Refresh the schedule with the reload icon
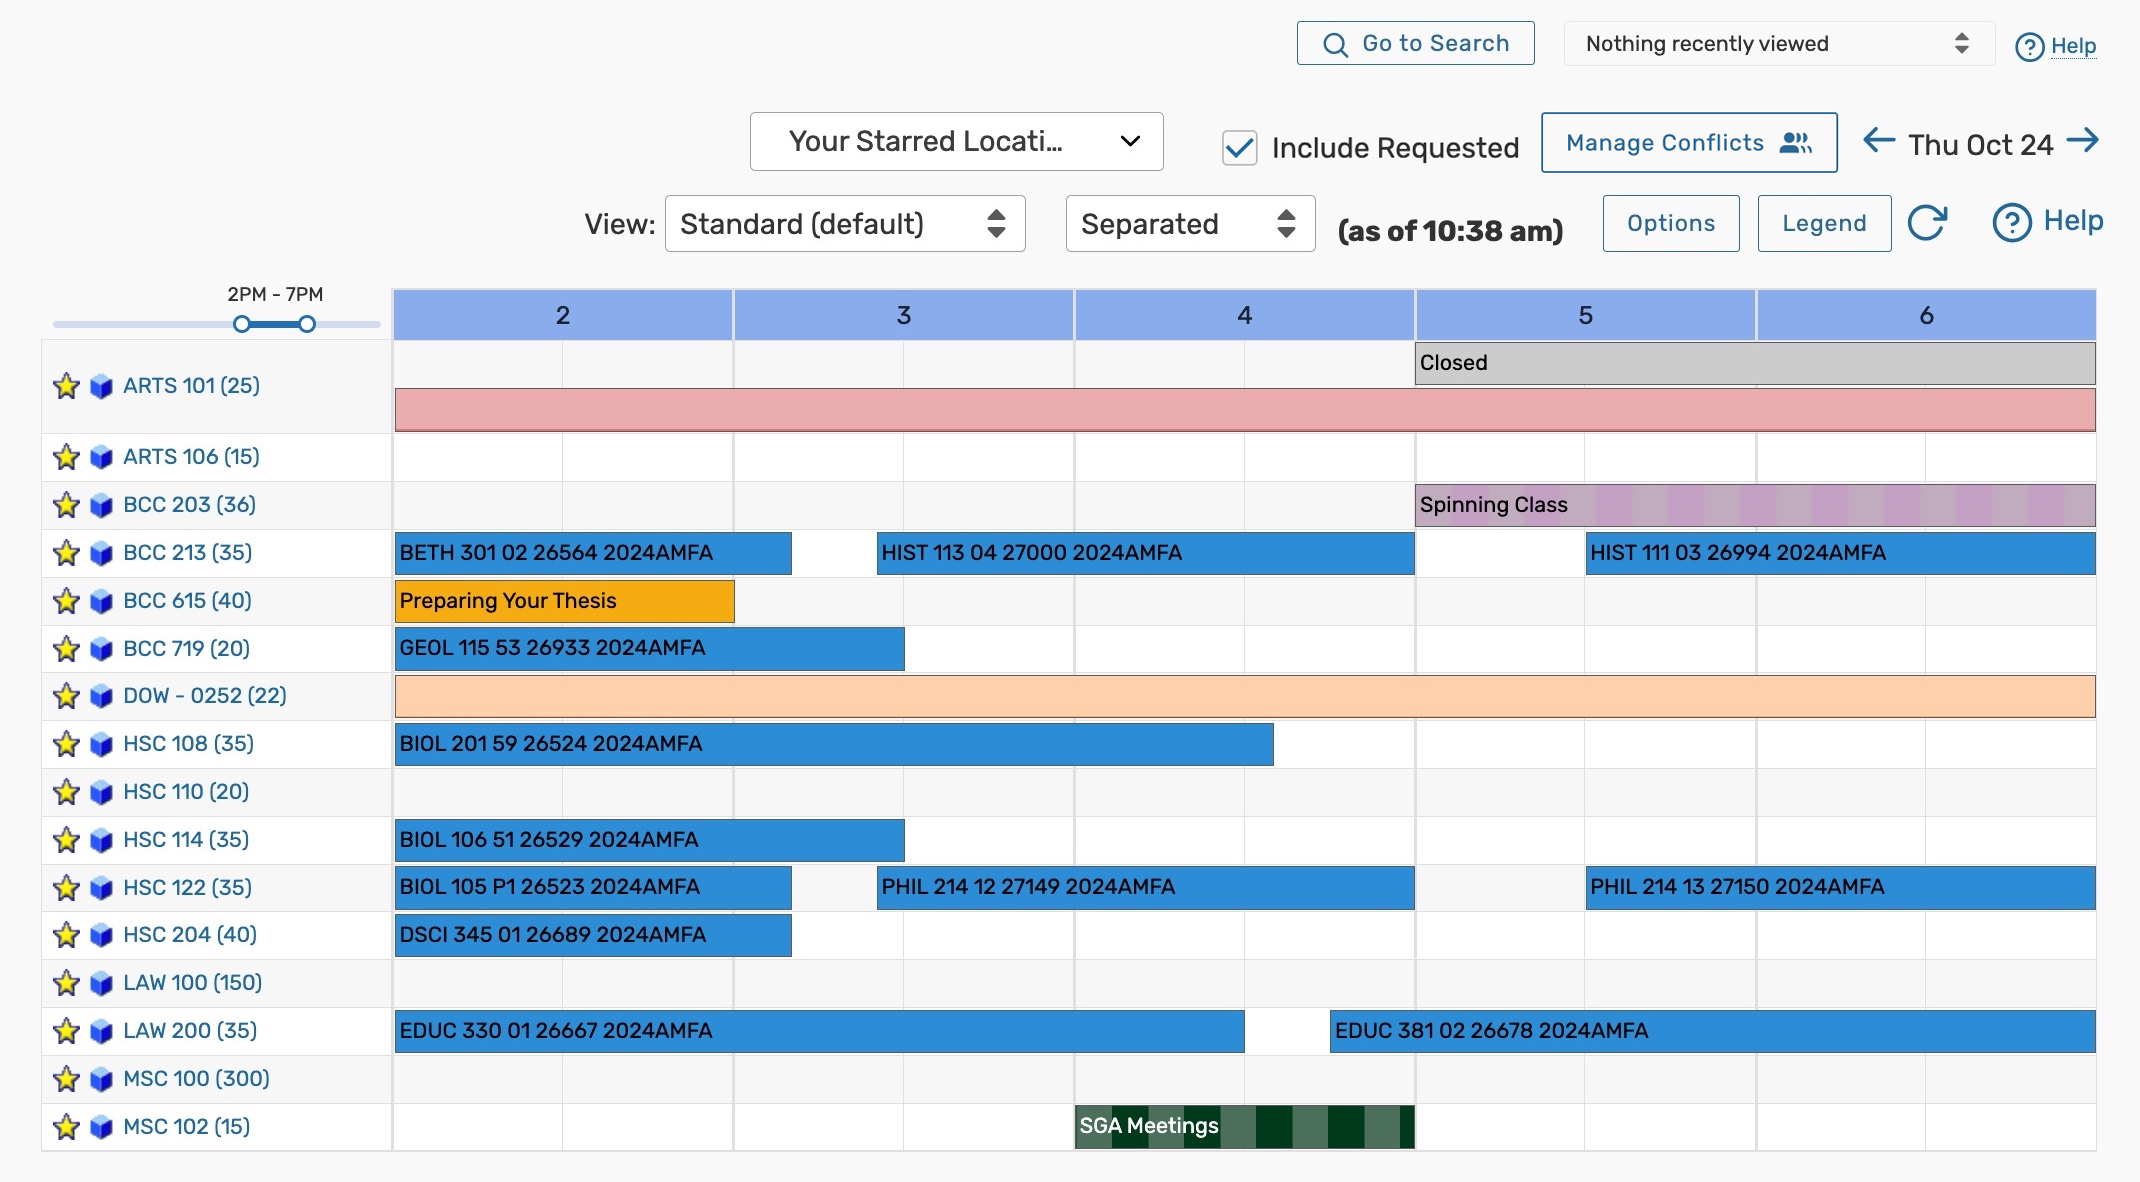The image size is (2140, 1182). coord(1929,223)
